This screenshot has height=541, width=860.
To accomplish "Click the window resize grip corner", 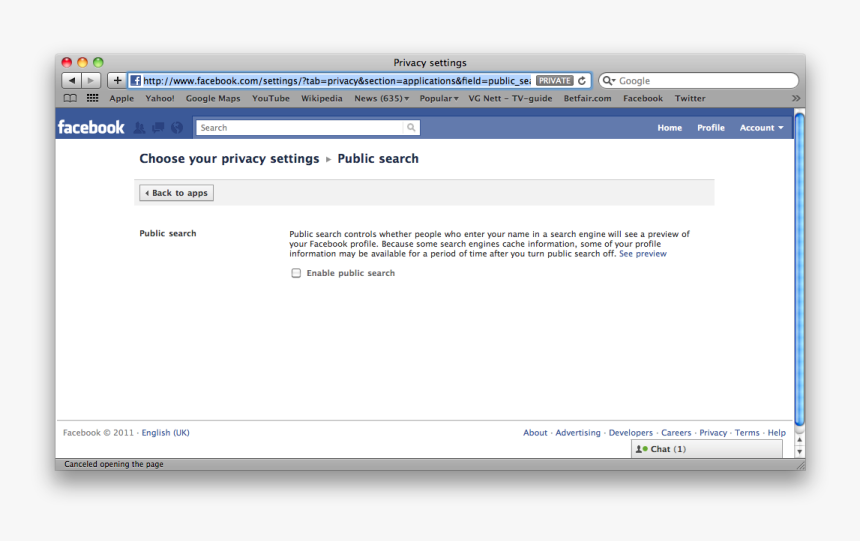I will pos(801,465).
